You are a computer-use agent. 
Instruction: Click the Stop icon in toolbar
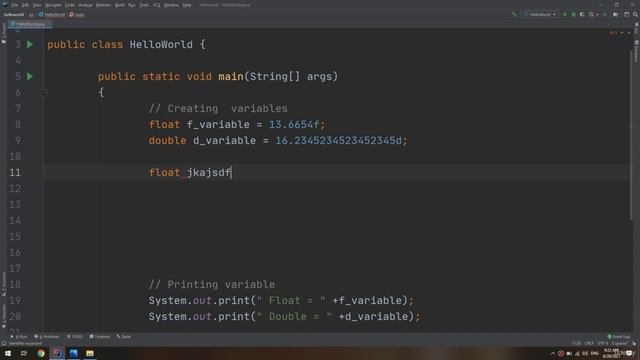click(605, 14)
